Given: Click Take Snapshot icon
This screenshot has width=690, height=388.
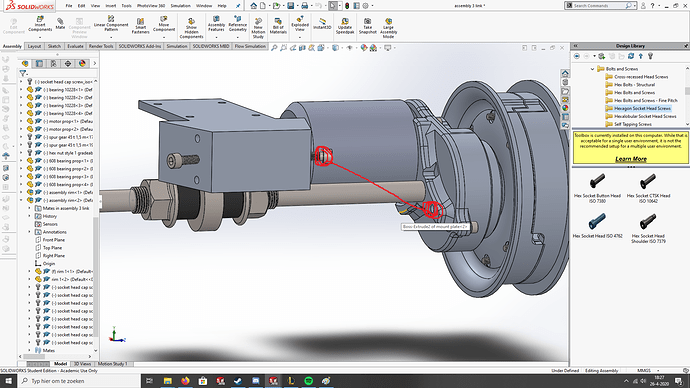Looking at the screenshot, I should [x=367, y=26].
